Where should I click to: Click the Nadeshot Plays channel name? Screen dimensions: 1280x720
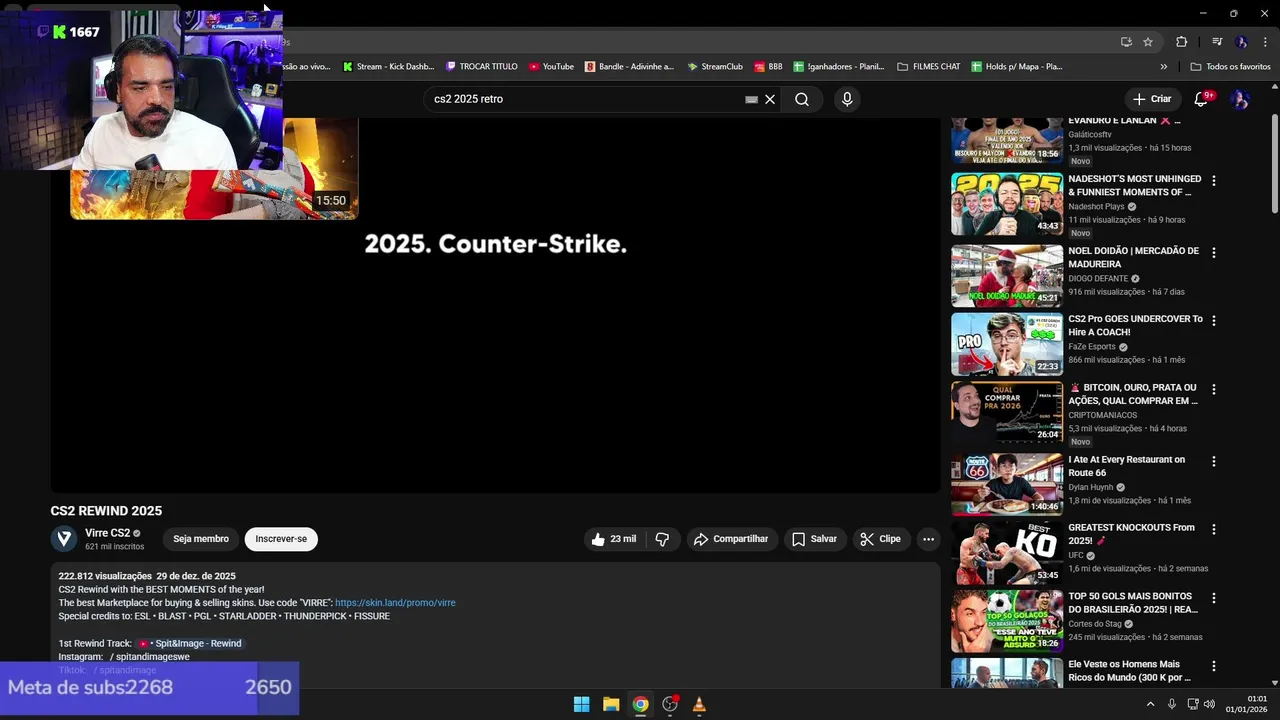pos(1096,207)
